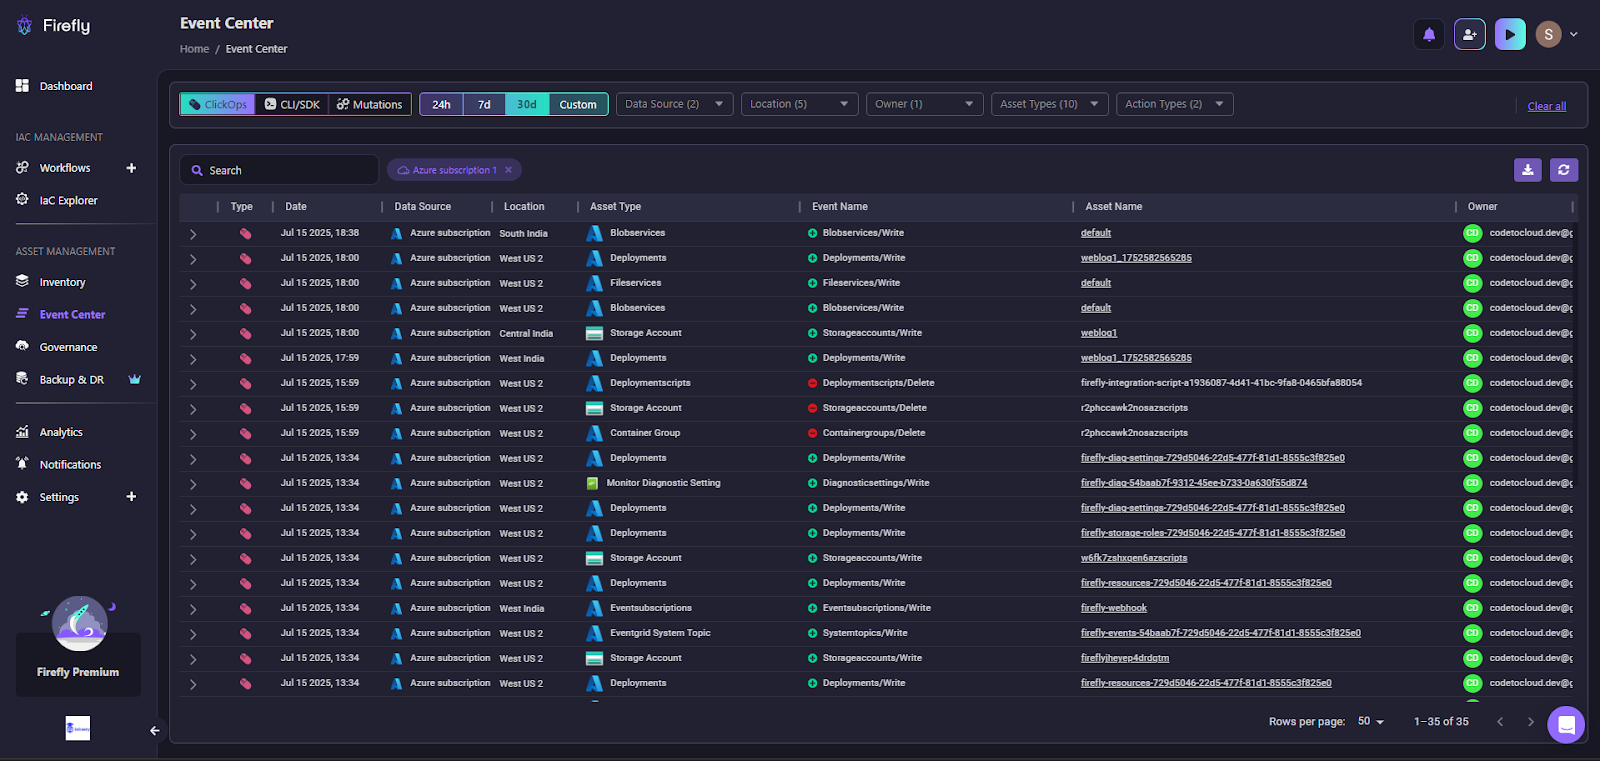Open the rows per page 50 dropdown
The width and height of the screenshot is (1600, 761).
pos(1371,722)
